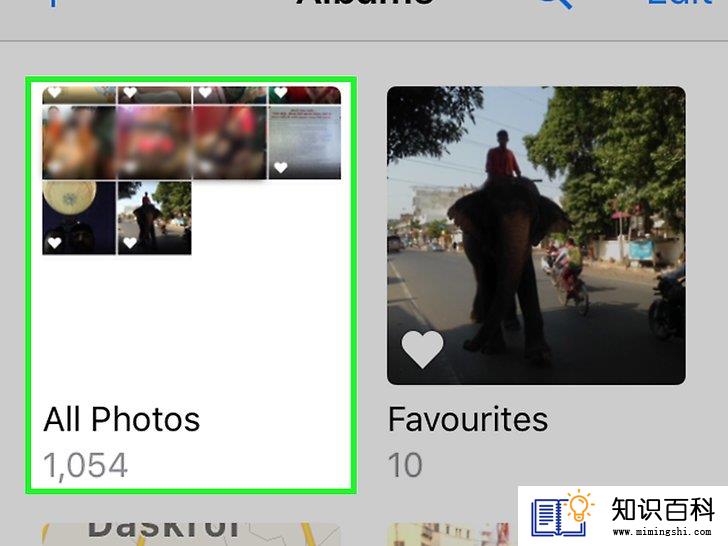
Task: Tap heart icon on clock thumbnail
Action: [x=54, y=242]
